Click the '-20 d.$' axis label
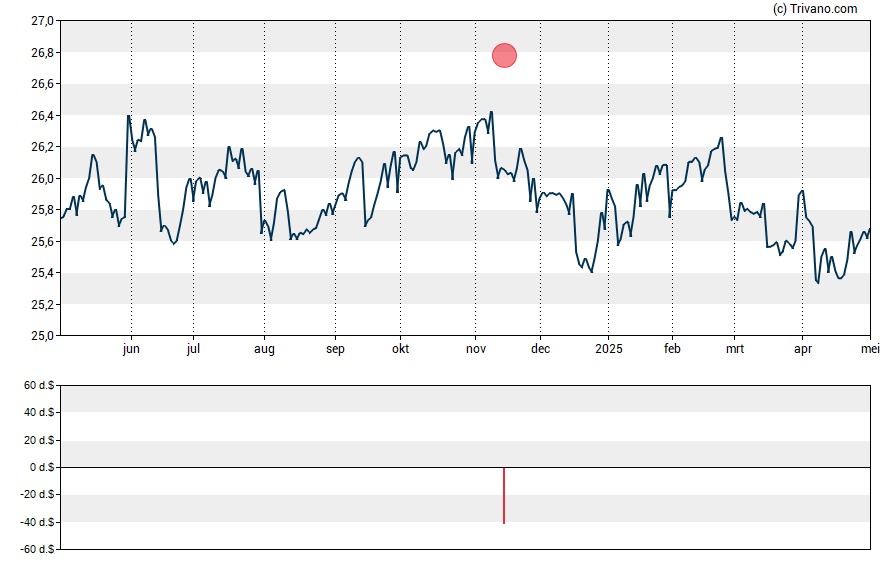Viewport: 888px width, 565px height. [37, 495]
